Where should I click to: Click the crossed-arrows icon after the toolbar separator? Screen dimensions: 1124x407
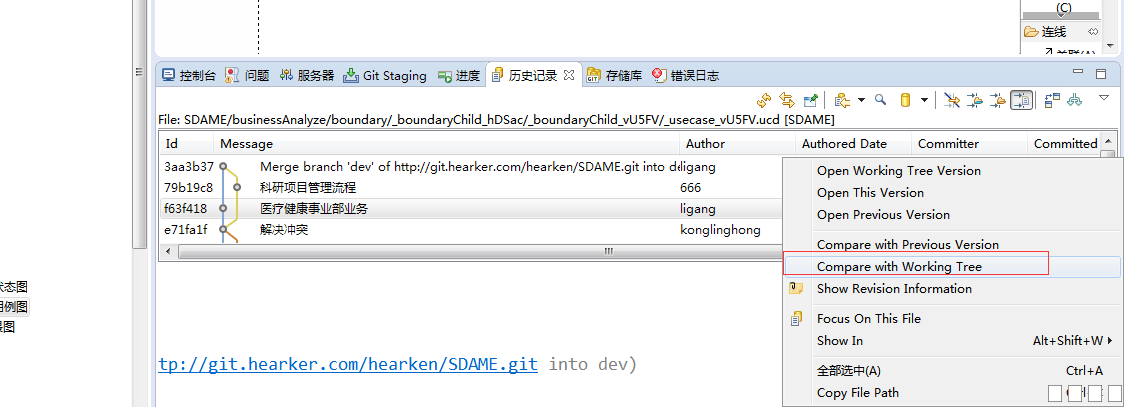(951, 100)
